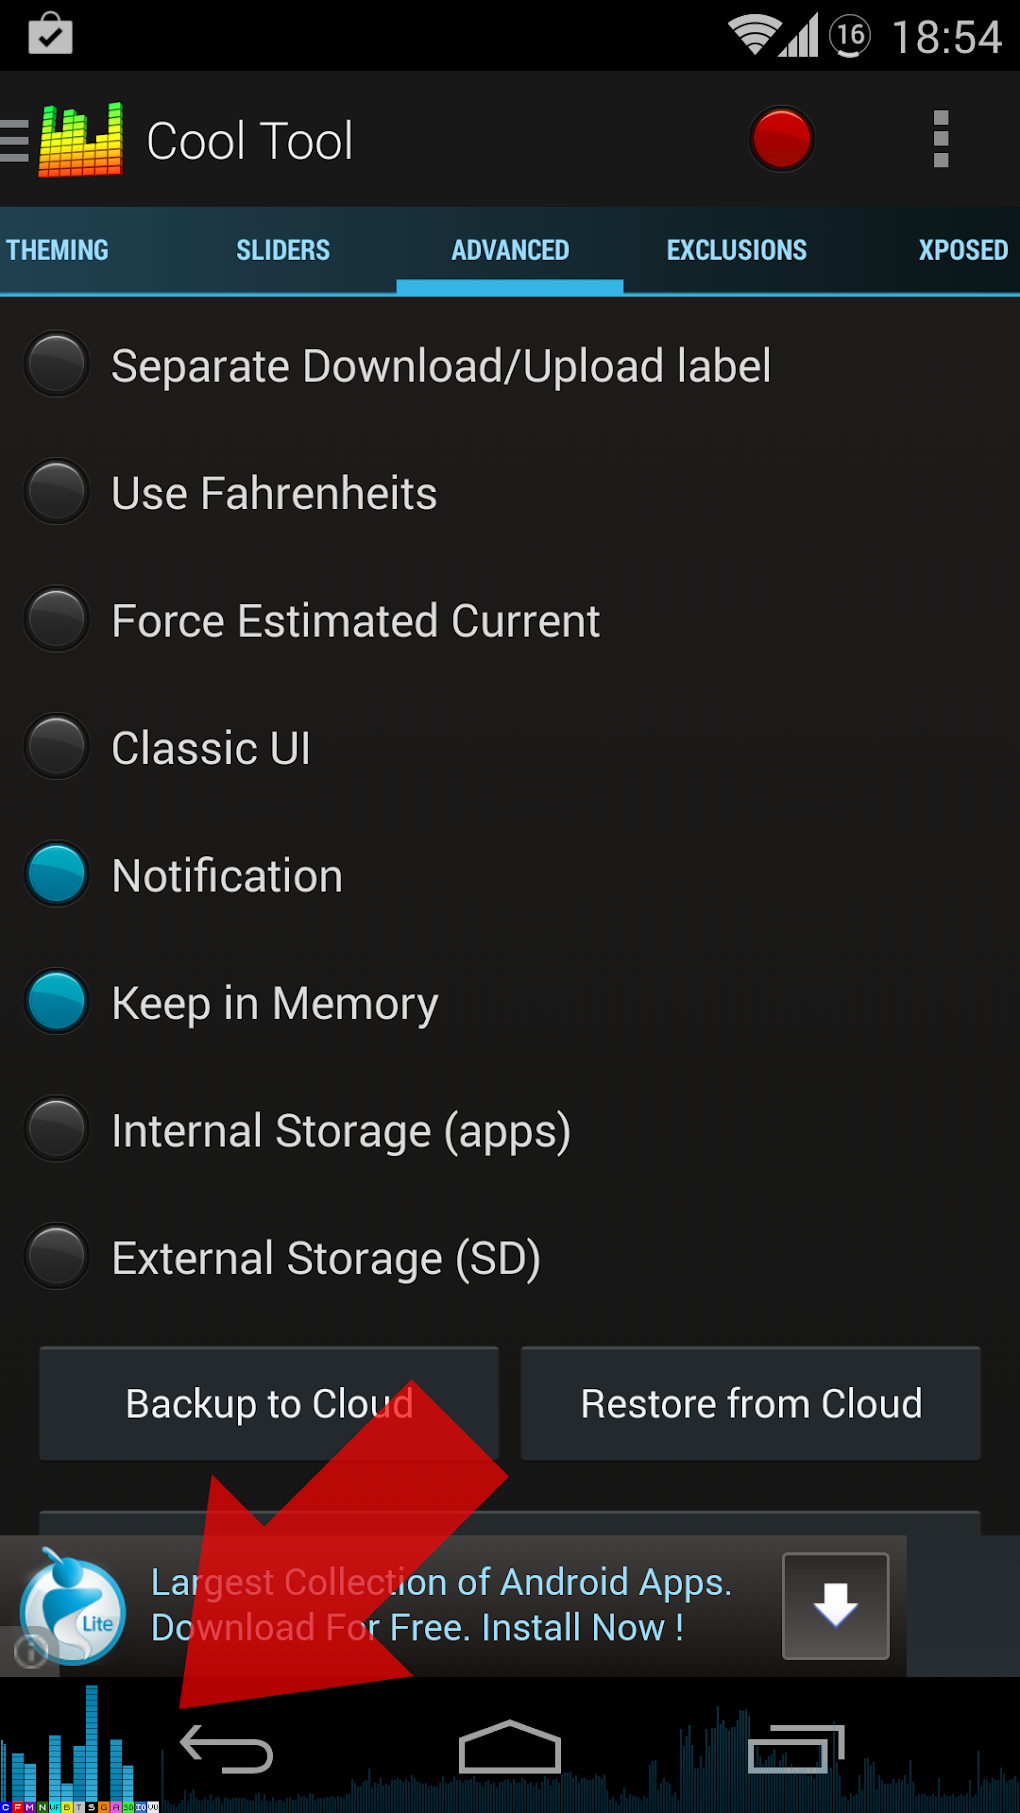Open the Largest Collection of Android Apps ad
Screen dimensions: 1020x1813
tap(442, 1605)
